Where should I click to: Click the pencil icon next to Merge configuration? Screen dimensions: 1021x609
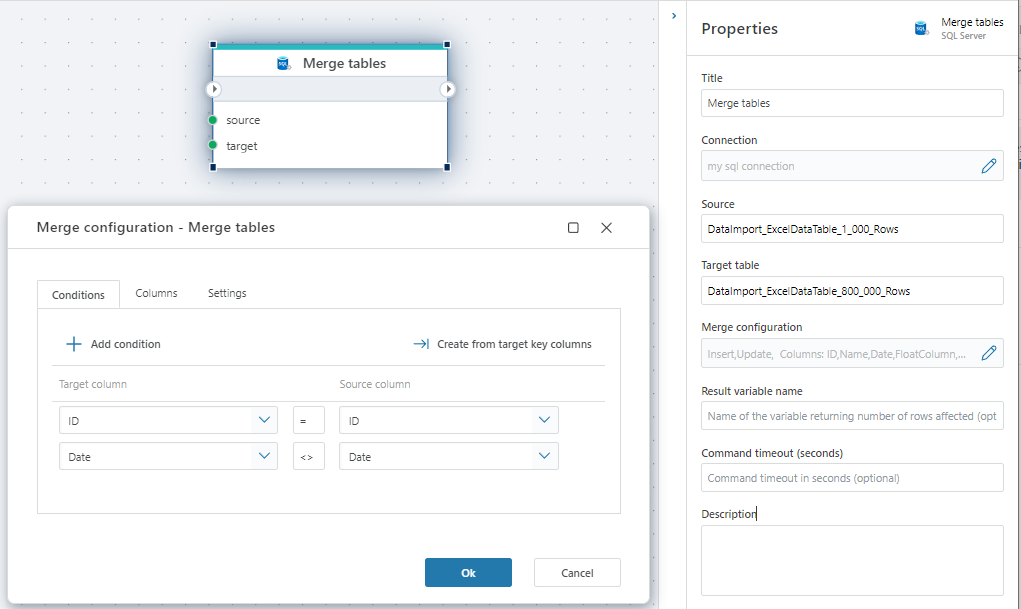point(989,353)
